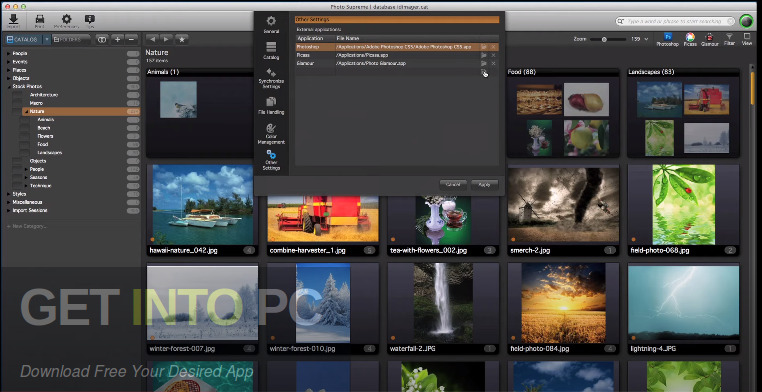Open smerch-2.jpg tornado thumbnail
The image size is (762, 392).
(563, 205)
